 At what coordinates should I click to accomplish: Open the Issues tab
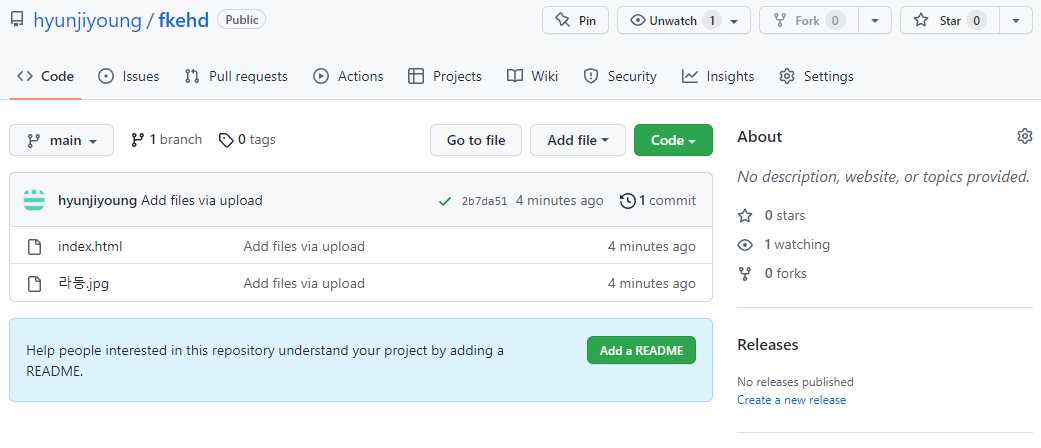[129, 76]
